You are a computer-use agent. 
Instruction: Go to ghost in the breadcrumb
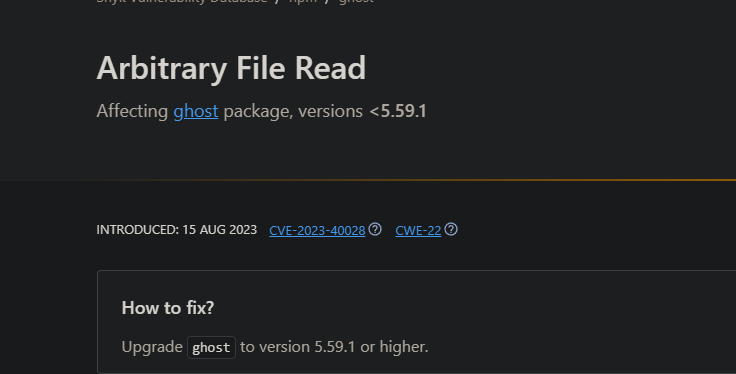point(356,1)
